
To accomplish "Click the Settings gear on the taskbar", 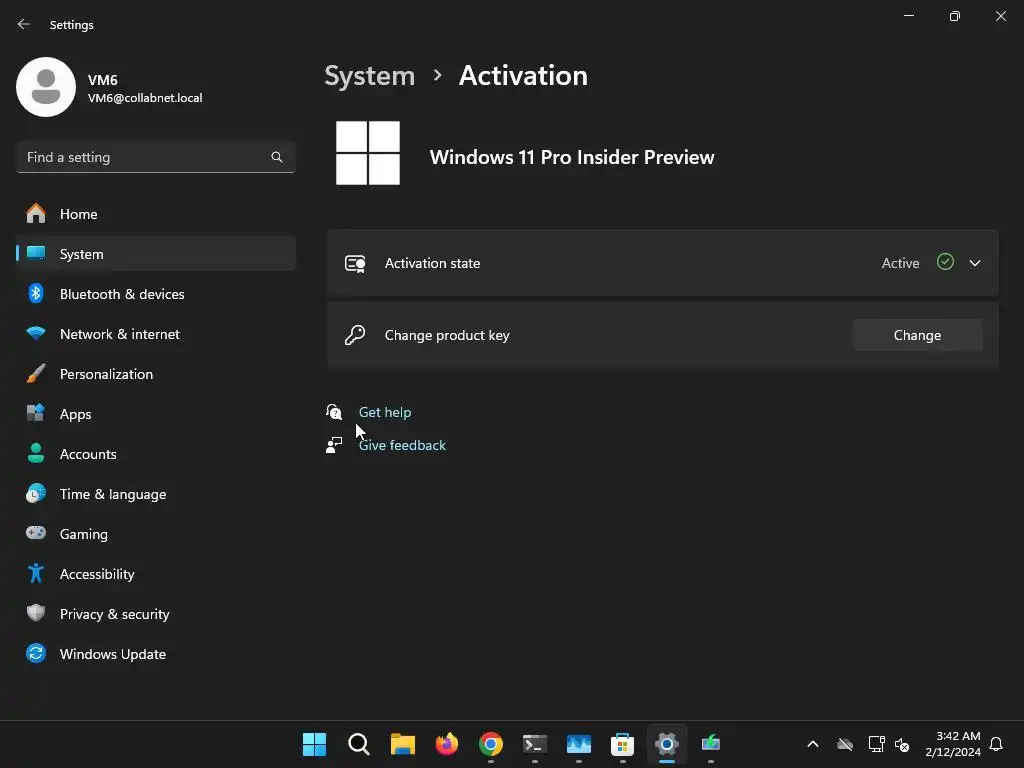I will coord(667,744).
